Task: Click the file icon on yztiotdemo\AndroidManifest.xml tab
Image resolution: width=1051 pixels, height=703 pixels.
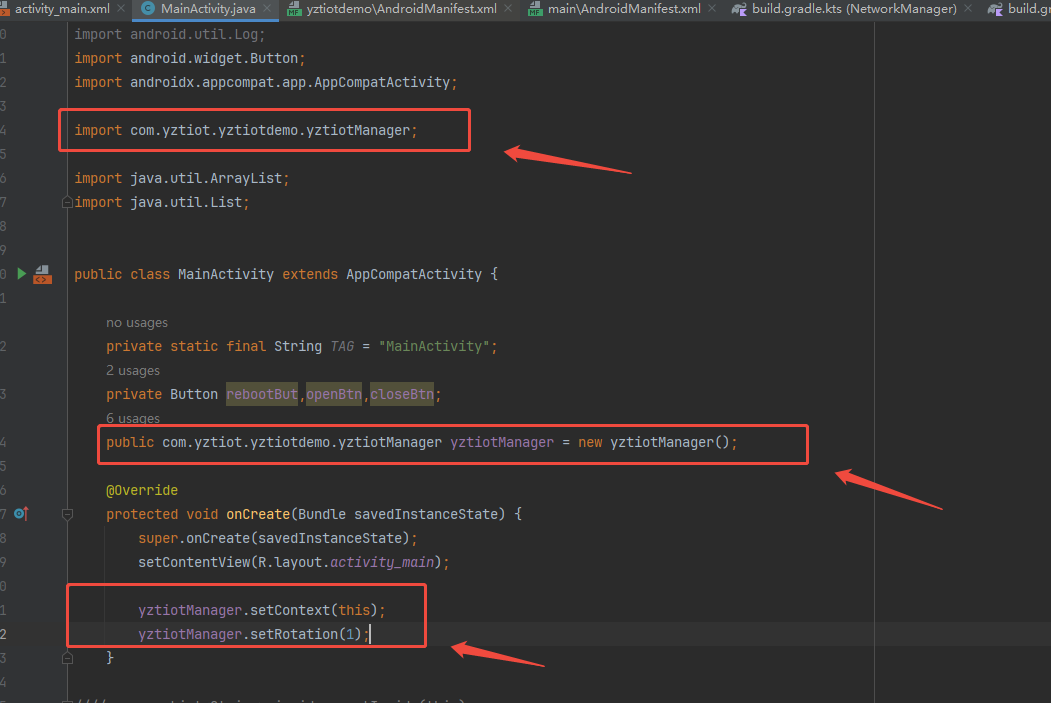Action: 294,9
